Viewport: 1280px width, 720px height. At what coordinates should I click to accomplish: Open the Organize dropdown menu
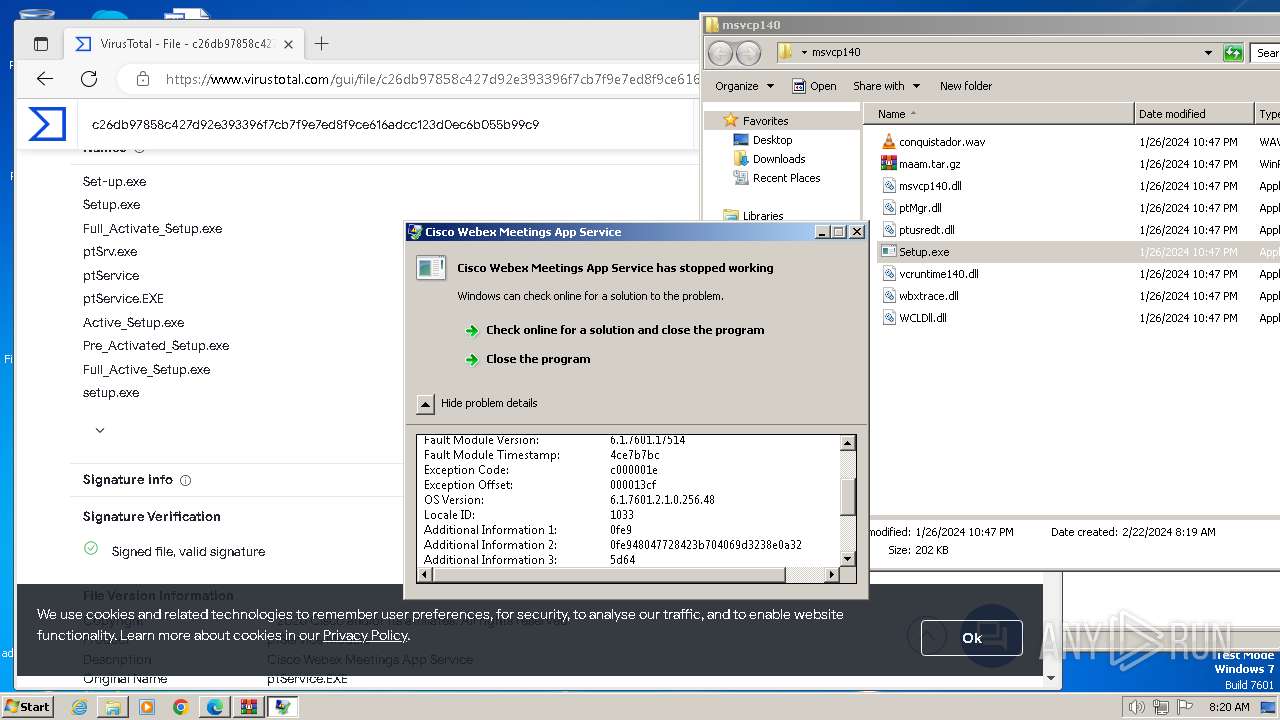[x=744, y=86]
